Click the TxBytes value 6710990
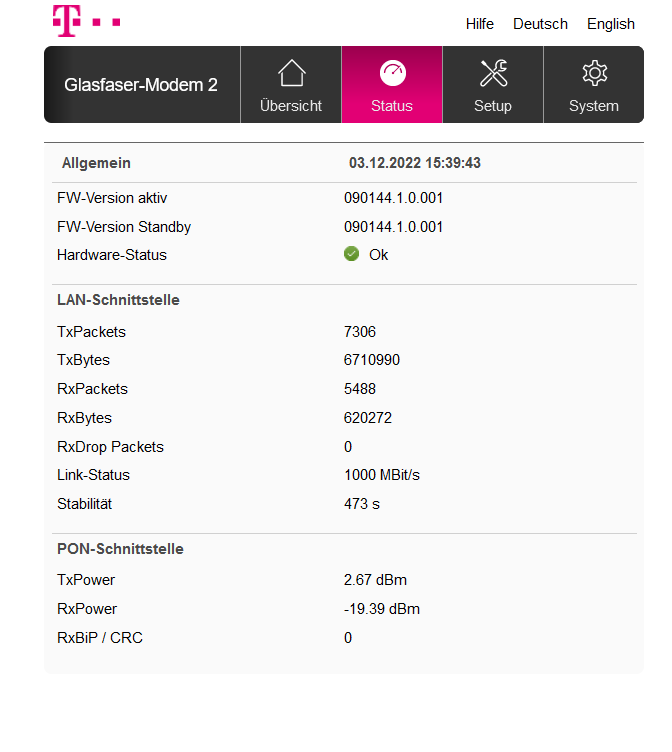 click(x=372, y=360)
